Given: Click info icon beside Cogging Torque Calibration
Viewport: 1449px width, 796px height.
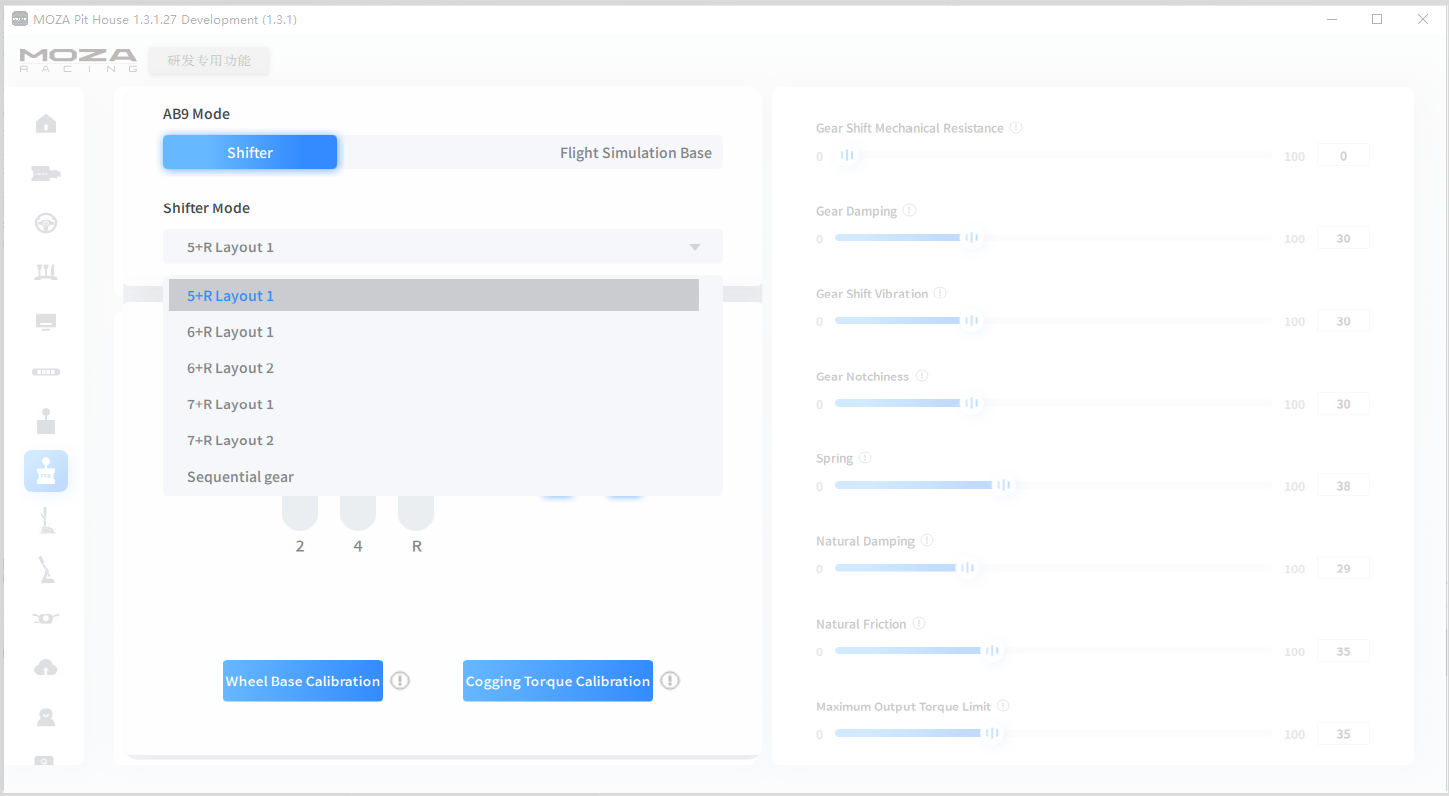Looking at the screenshot, I should (670, 681).
